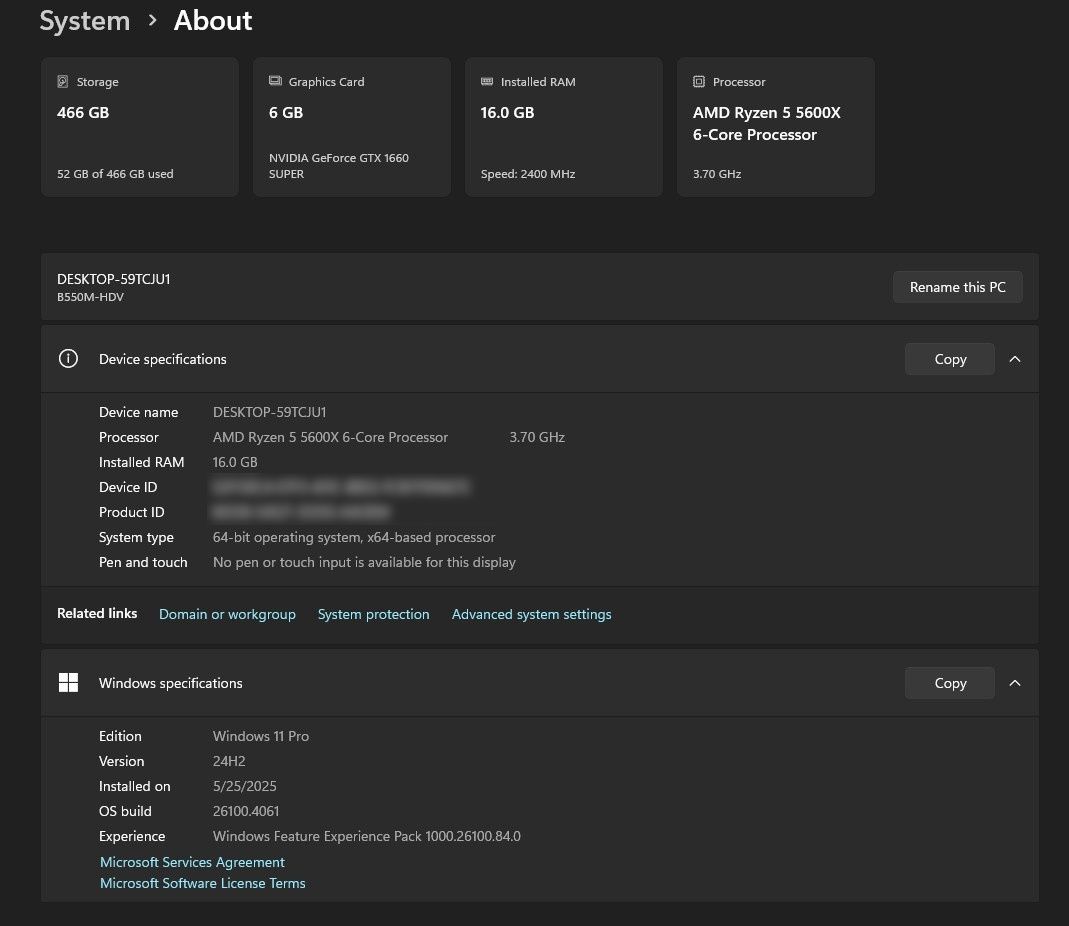Click '52 GB of 466 GB used' text

(x=115, y=174)
